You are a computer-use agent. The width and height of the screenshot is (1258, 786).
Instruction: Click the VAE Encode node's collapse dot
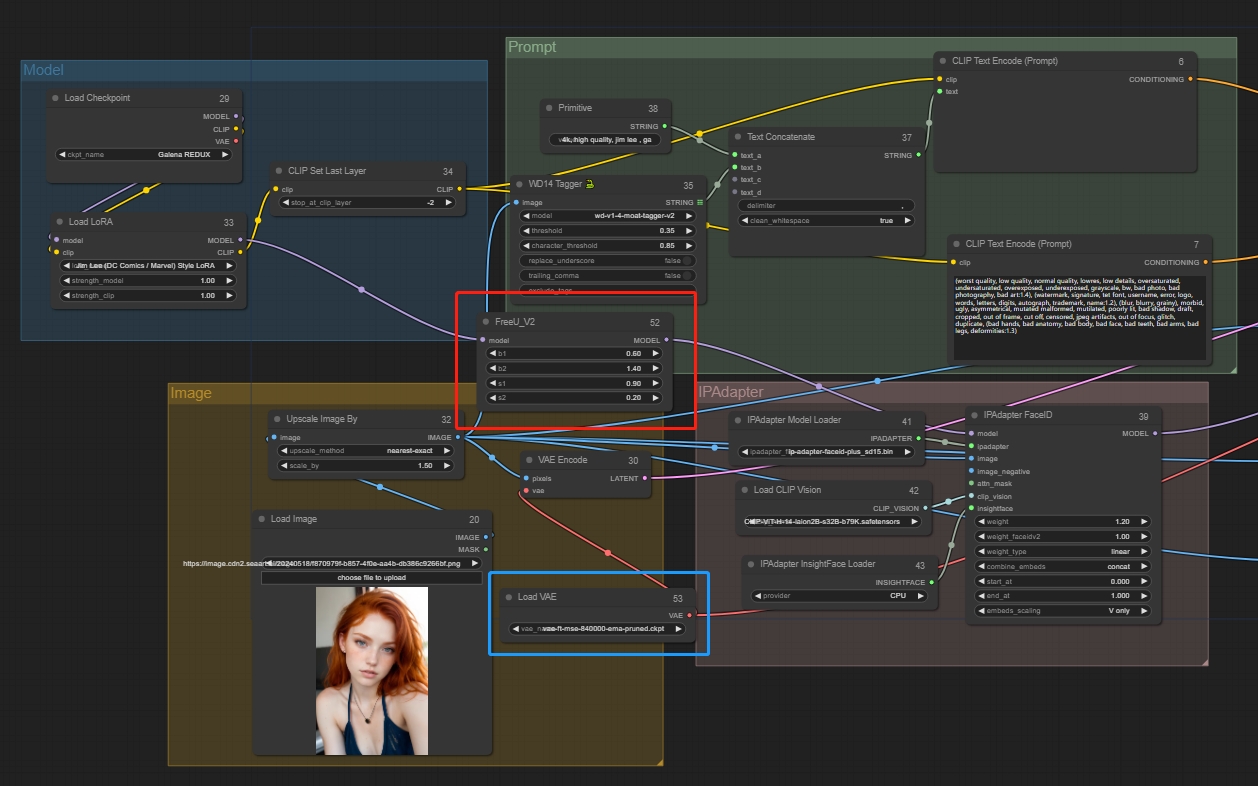coord(530,460)
